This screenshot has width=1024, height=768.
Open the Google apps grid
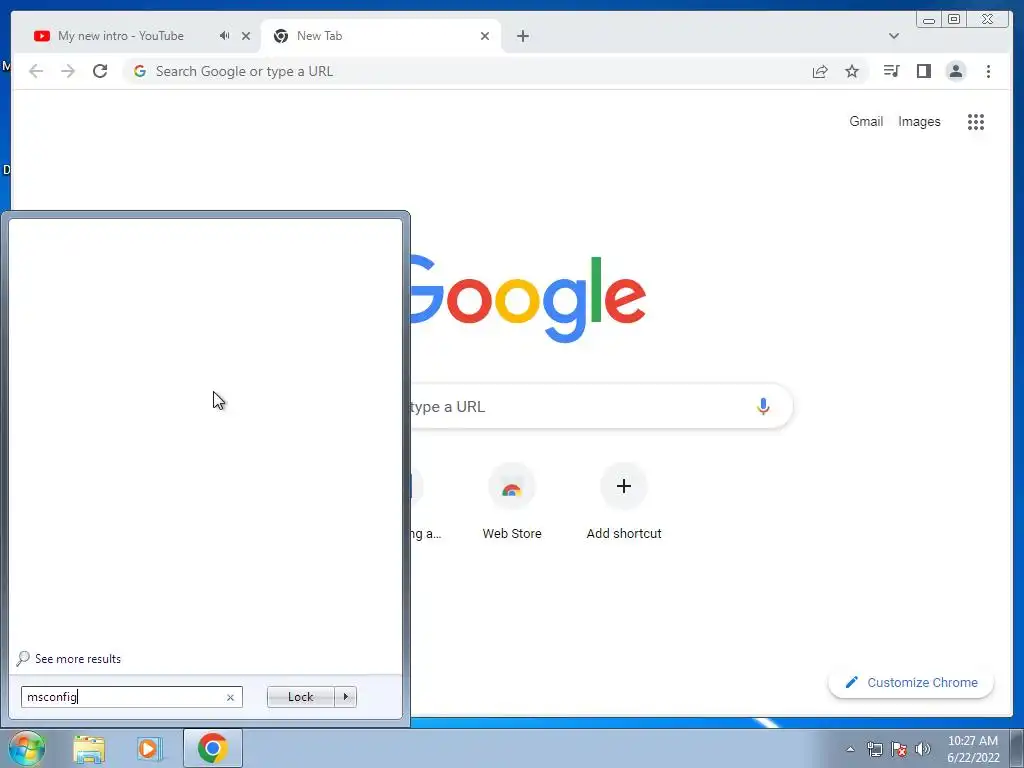976,121
